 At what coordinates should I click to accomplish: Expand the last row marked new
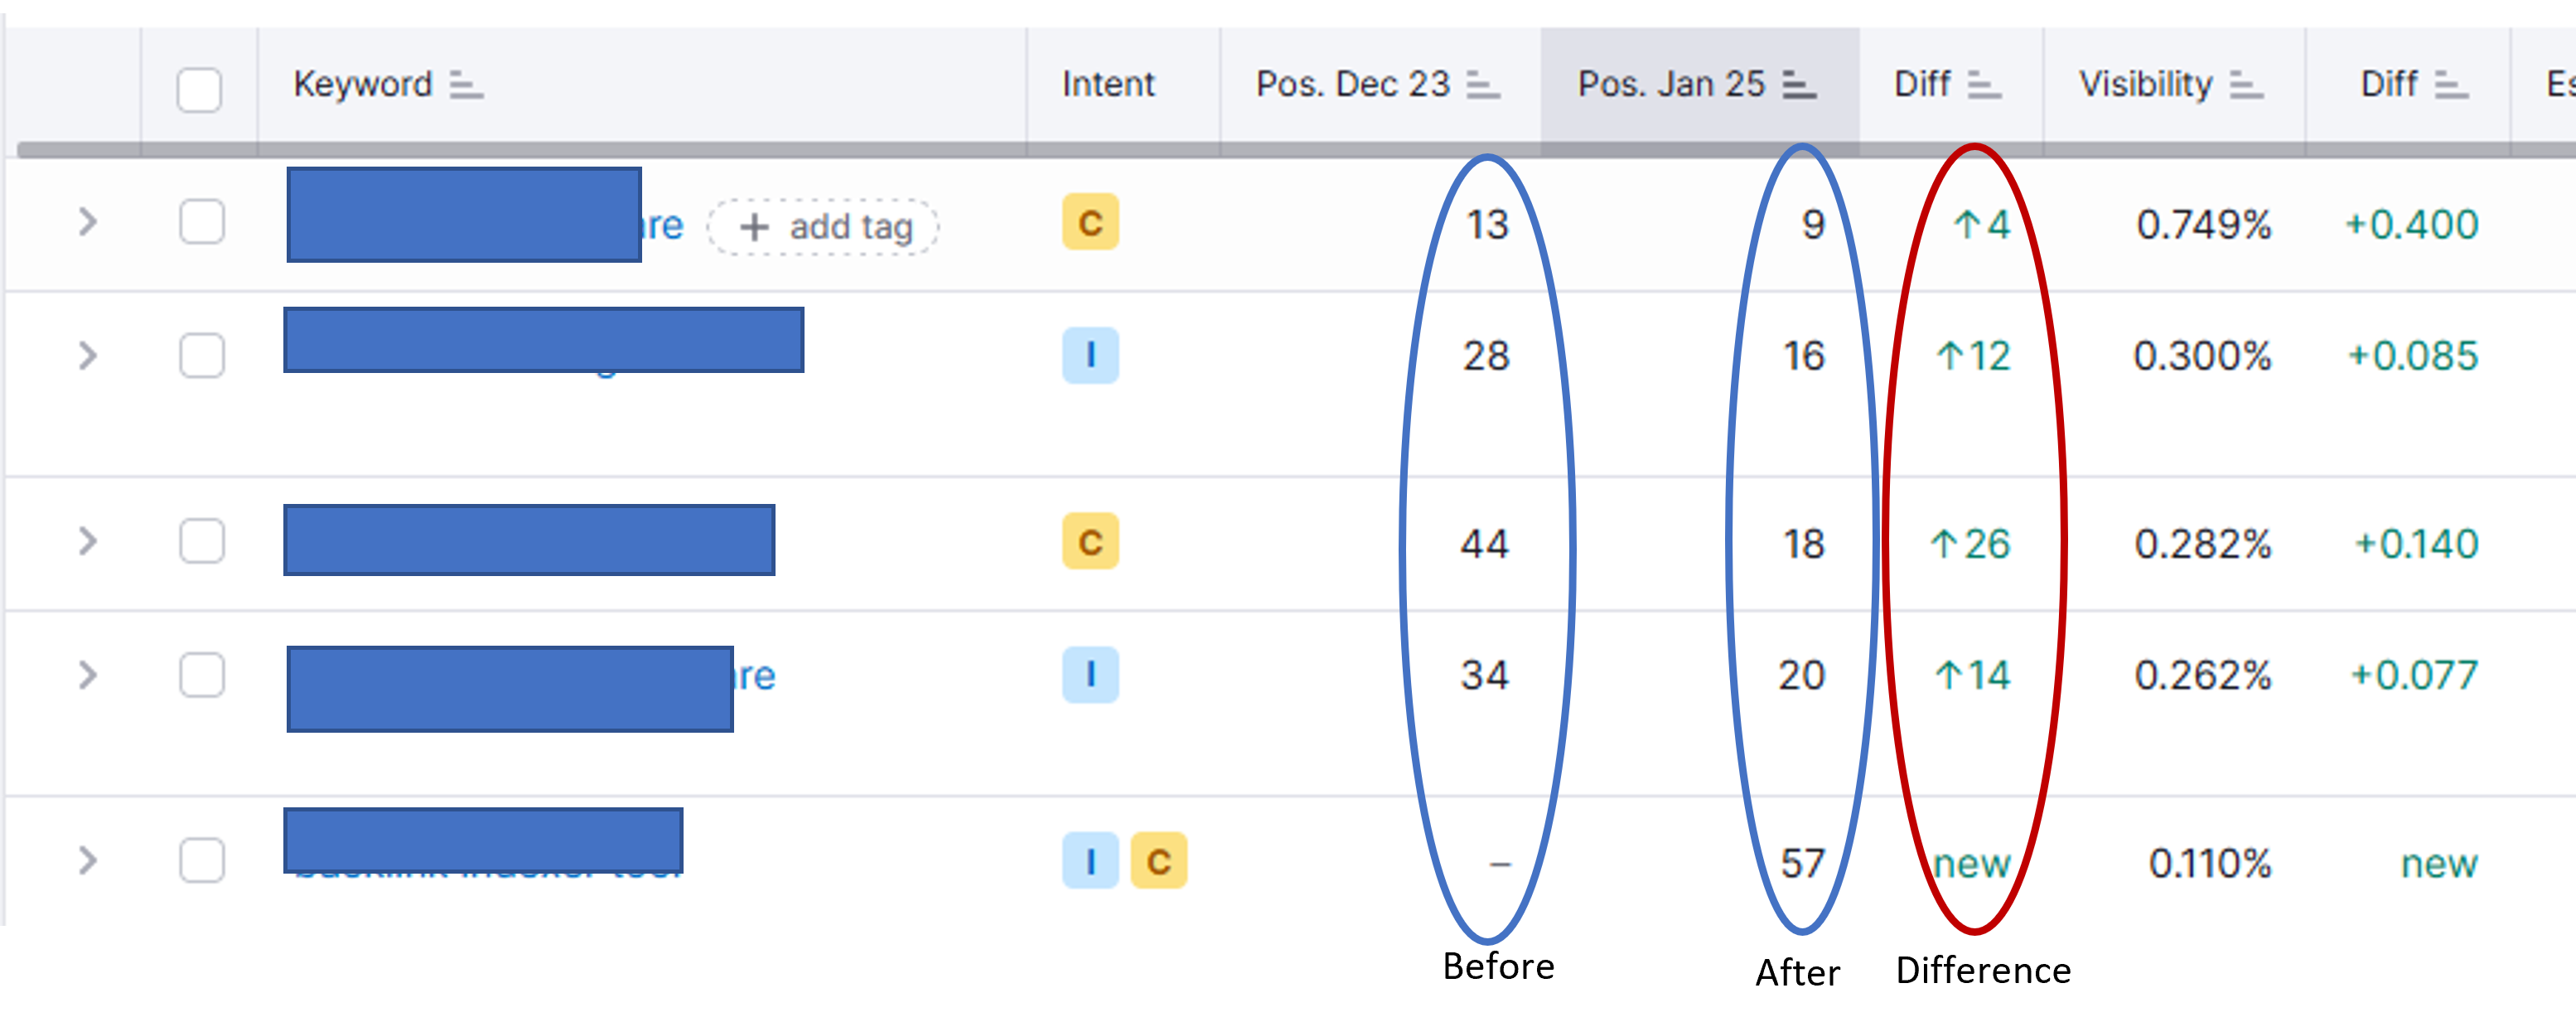(88, 860)
